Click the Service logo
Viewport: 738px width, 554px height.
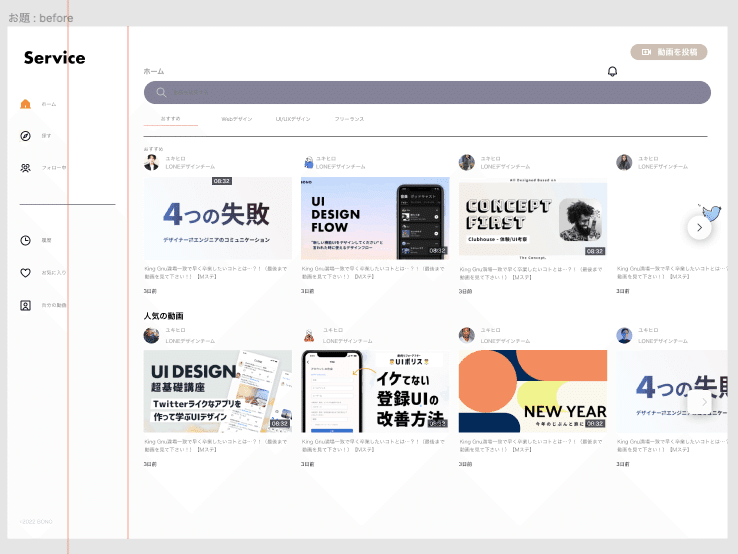coord(55,58)
